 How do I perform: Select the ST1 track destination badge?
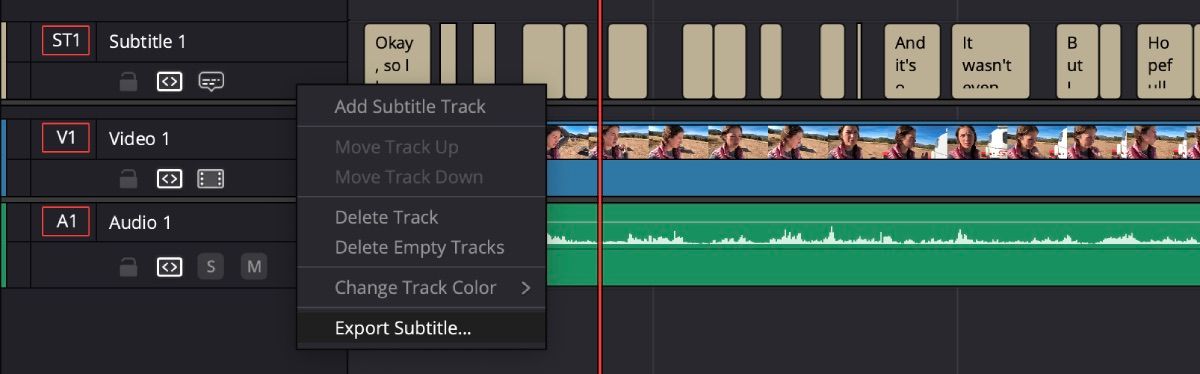pos(66,41)
